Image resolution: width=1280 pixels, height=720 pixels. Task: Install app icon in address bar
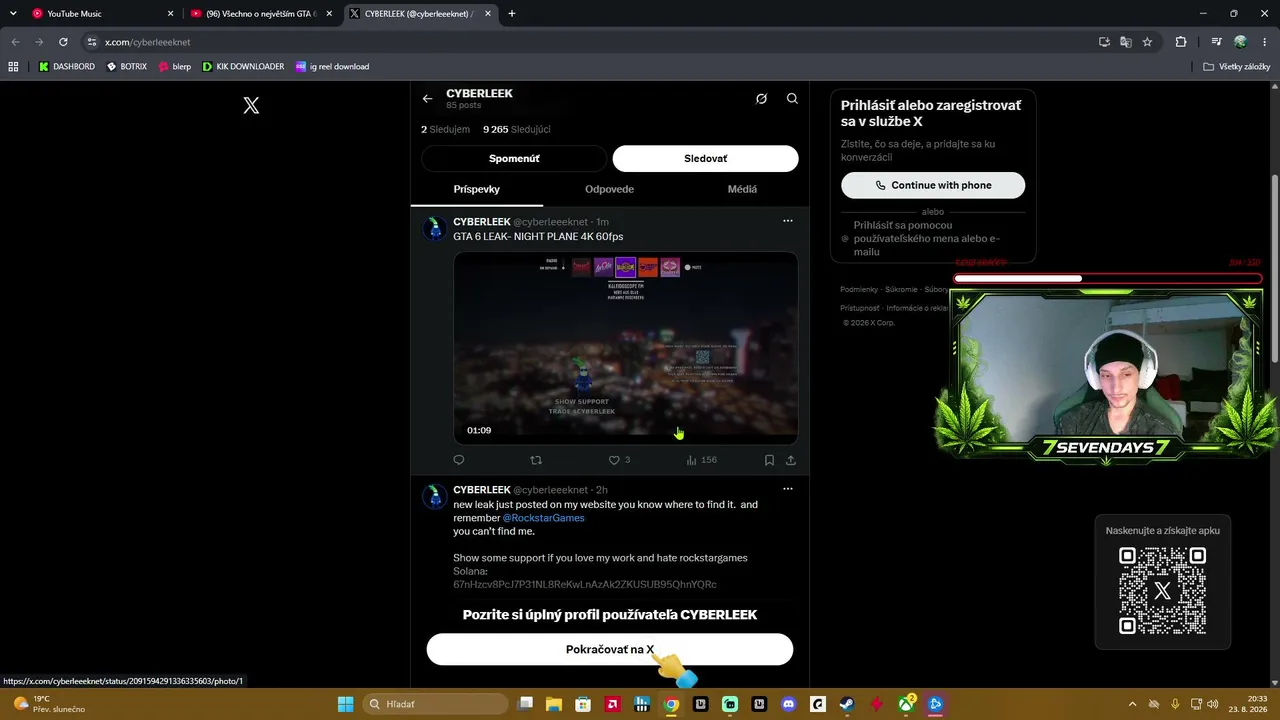click(1104, 42)
